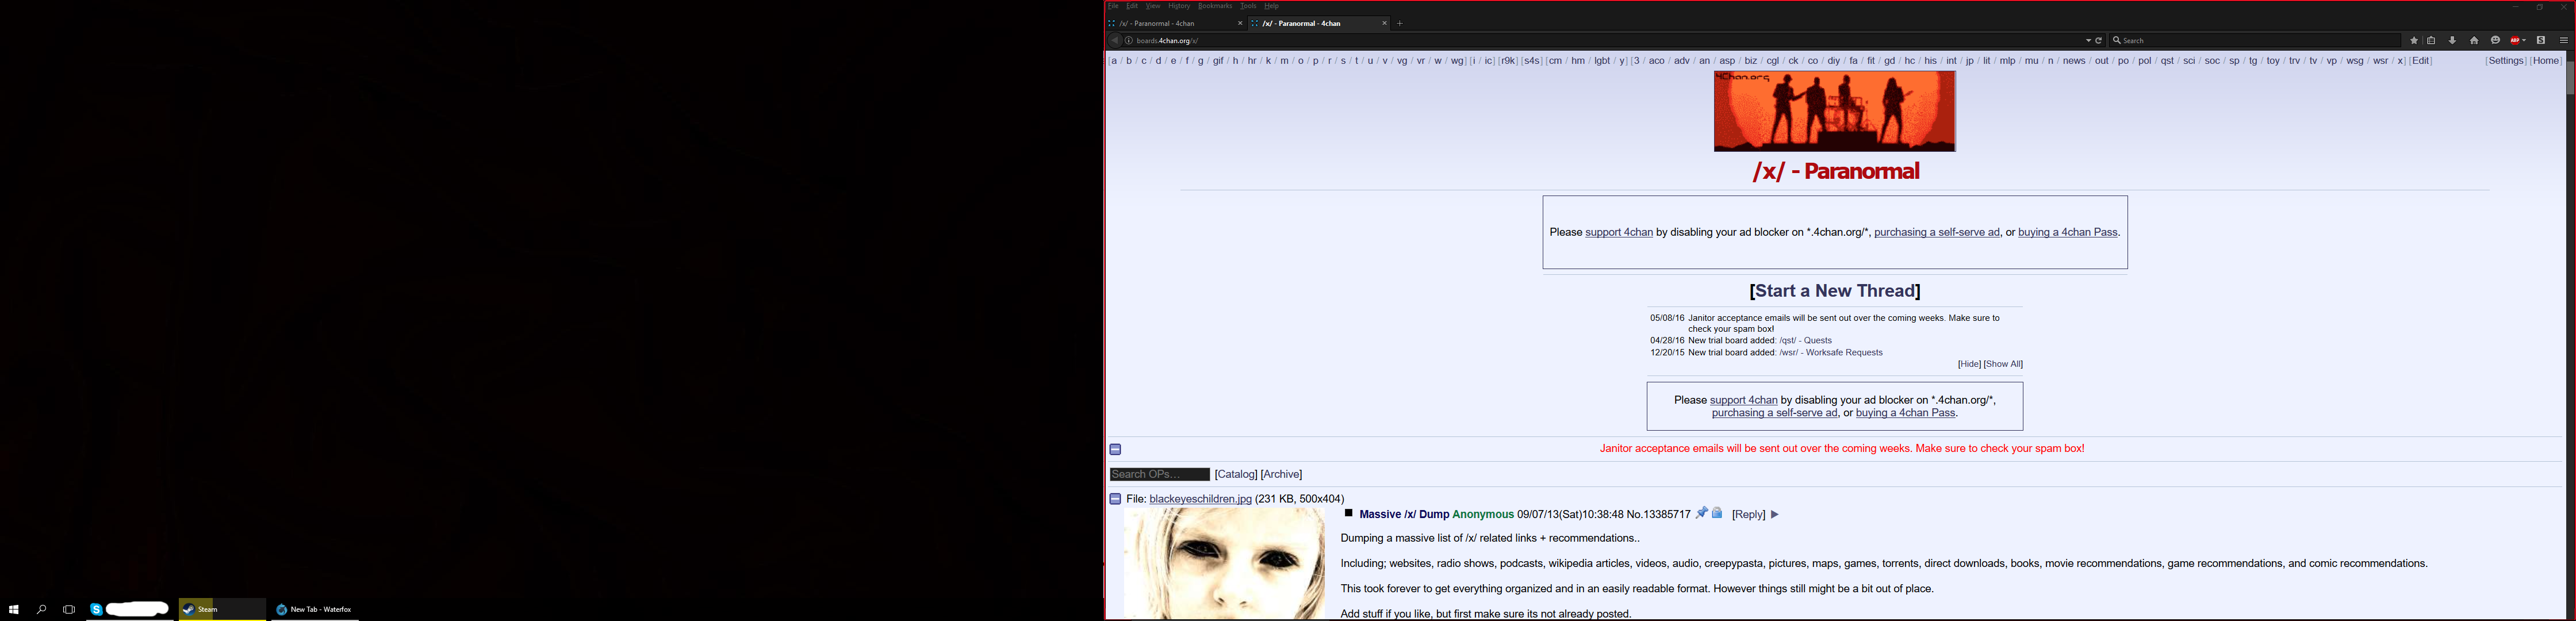The image size is (2576, 621).
Task: Hide the blackeyeschildren thread with minus button
Action: [x=1115, y=499]
